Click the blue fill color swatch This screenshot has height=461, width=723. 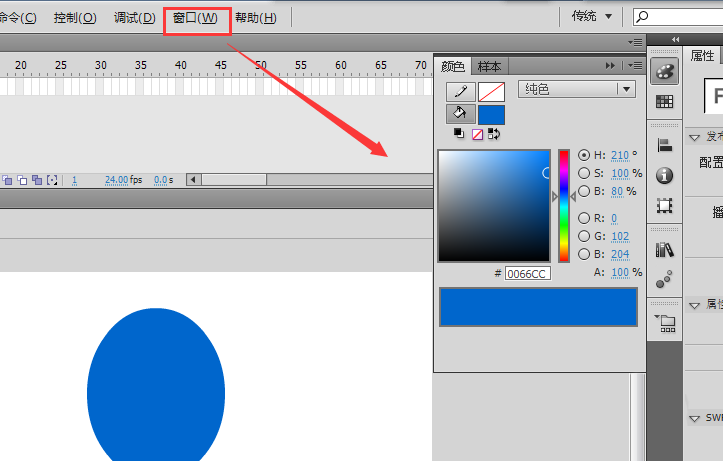click(x=491, y=115)
